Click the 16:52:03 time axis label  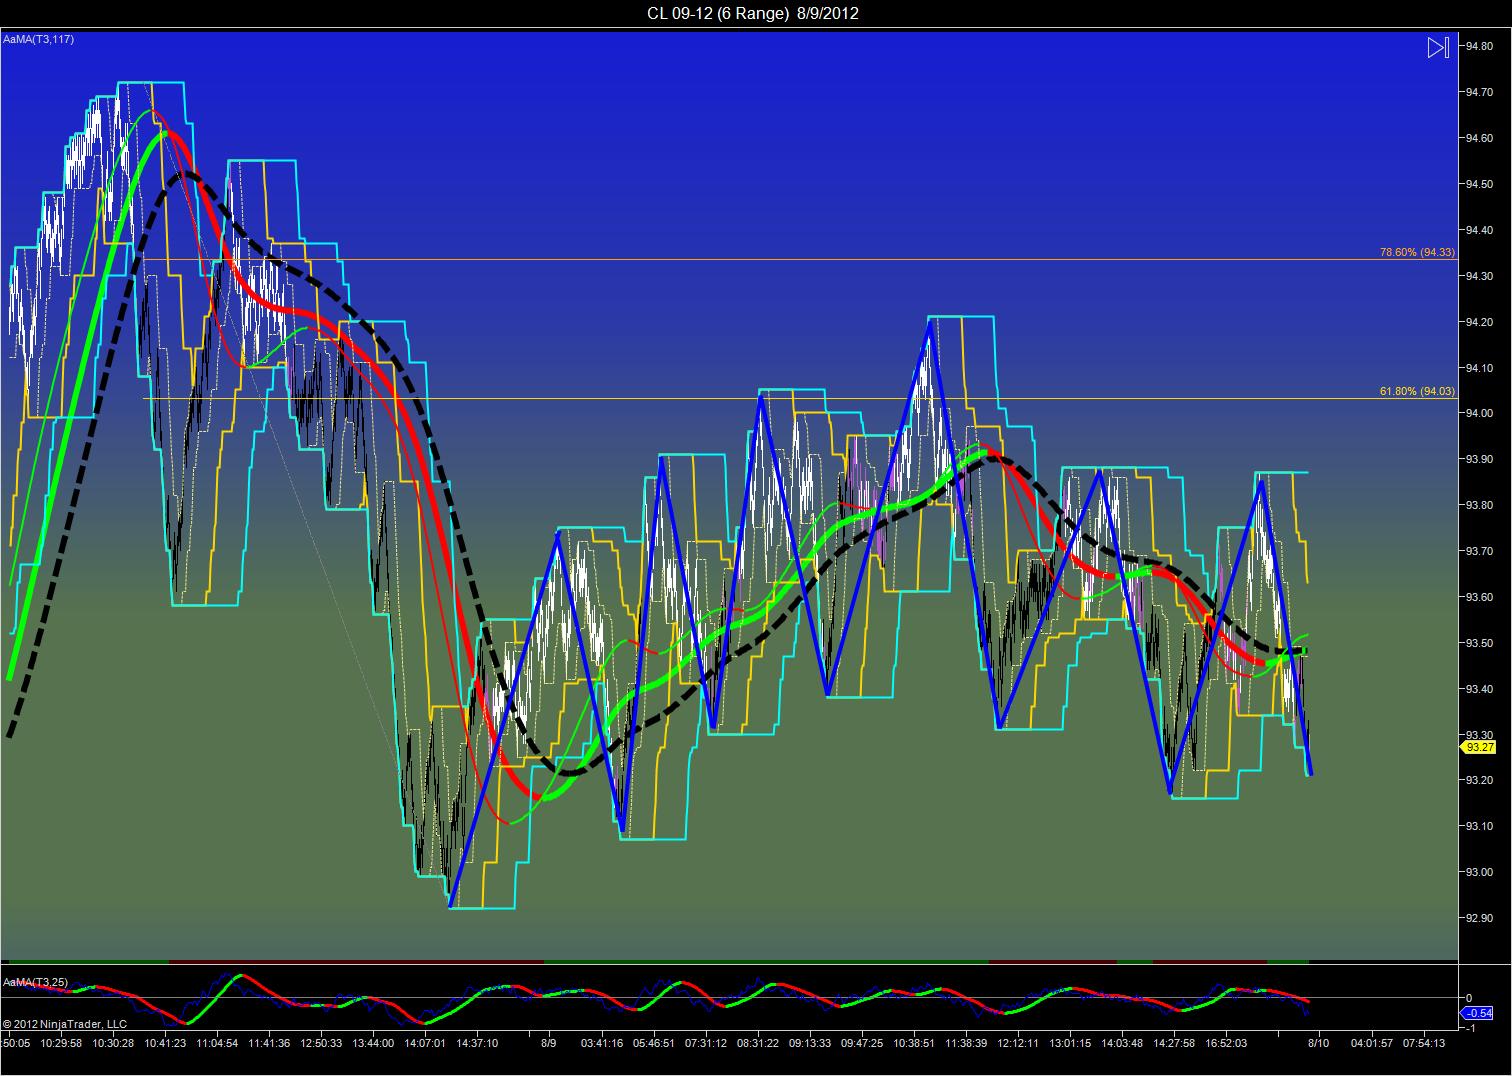click(x=1225, y=1043)
